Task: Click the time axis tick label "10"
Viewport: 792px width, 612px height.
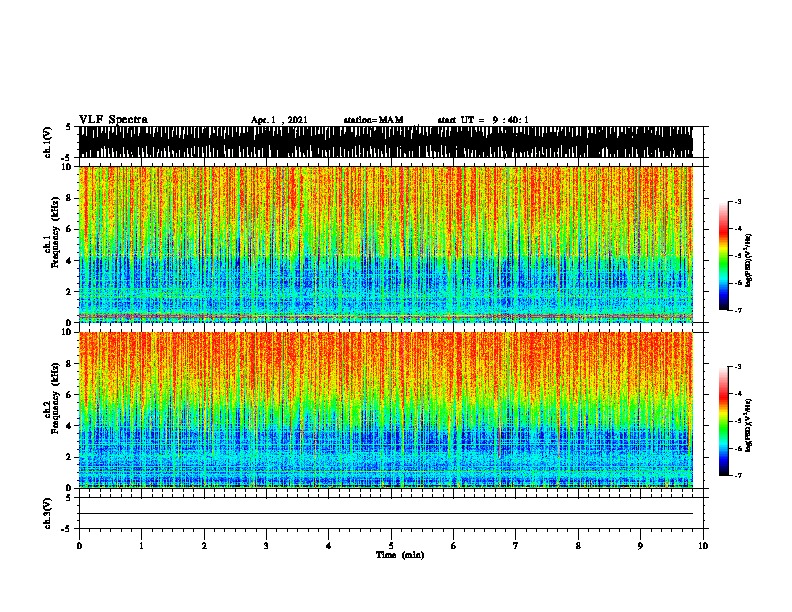Action: click(703, 545)
